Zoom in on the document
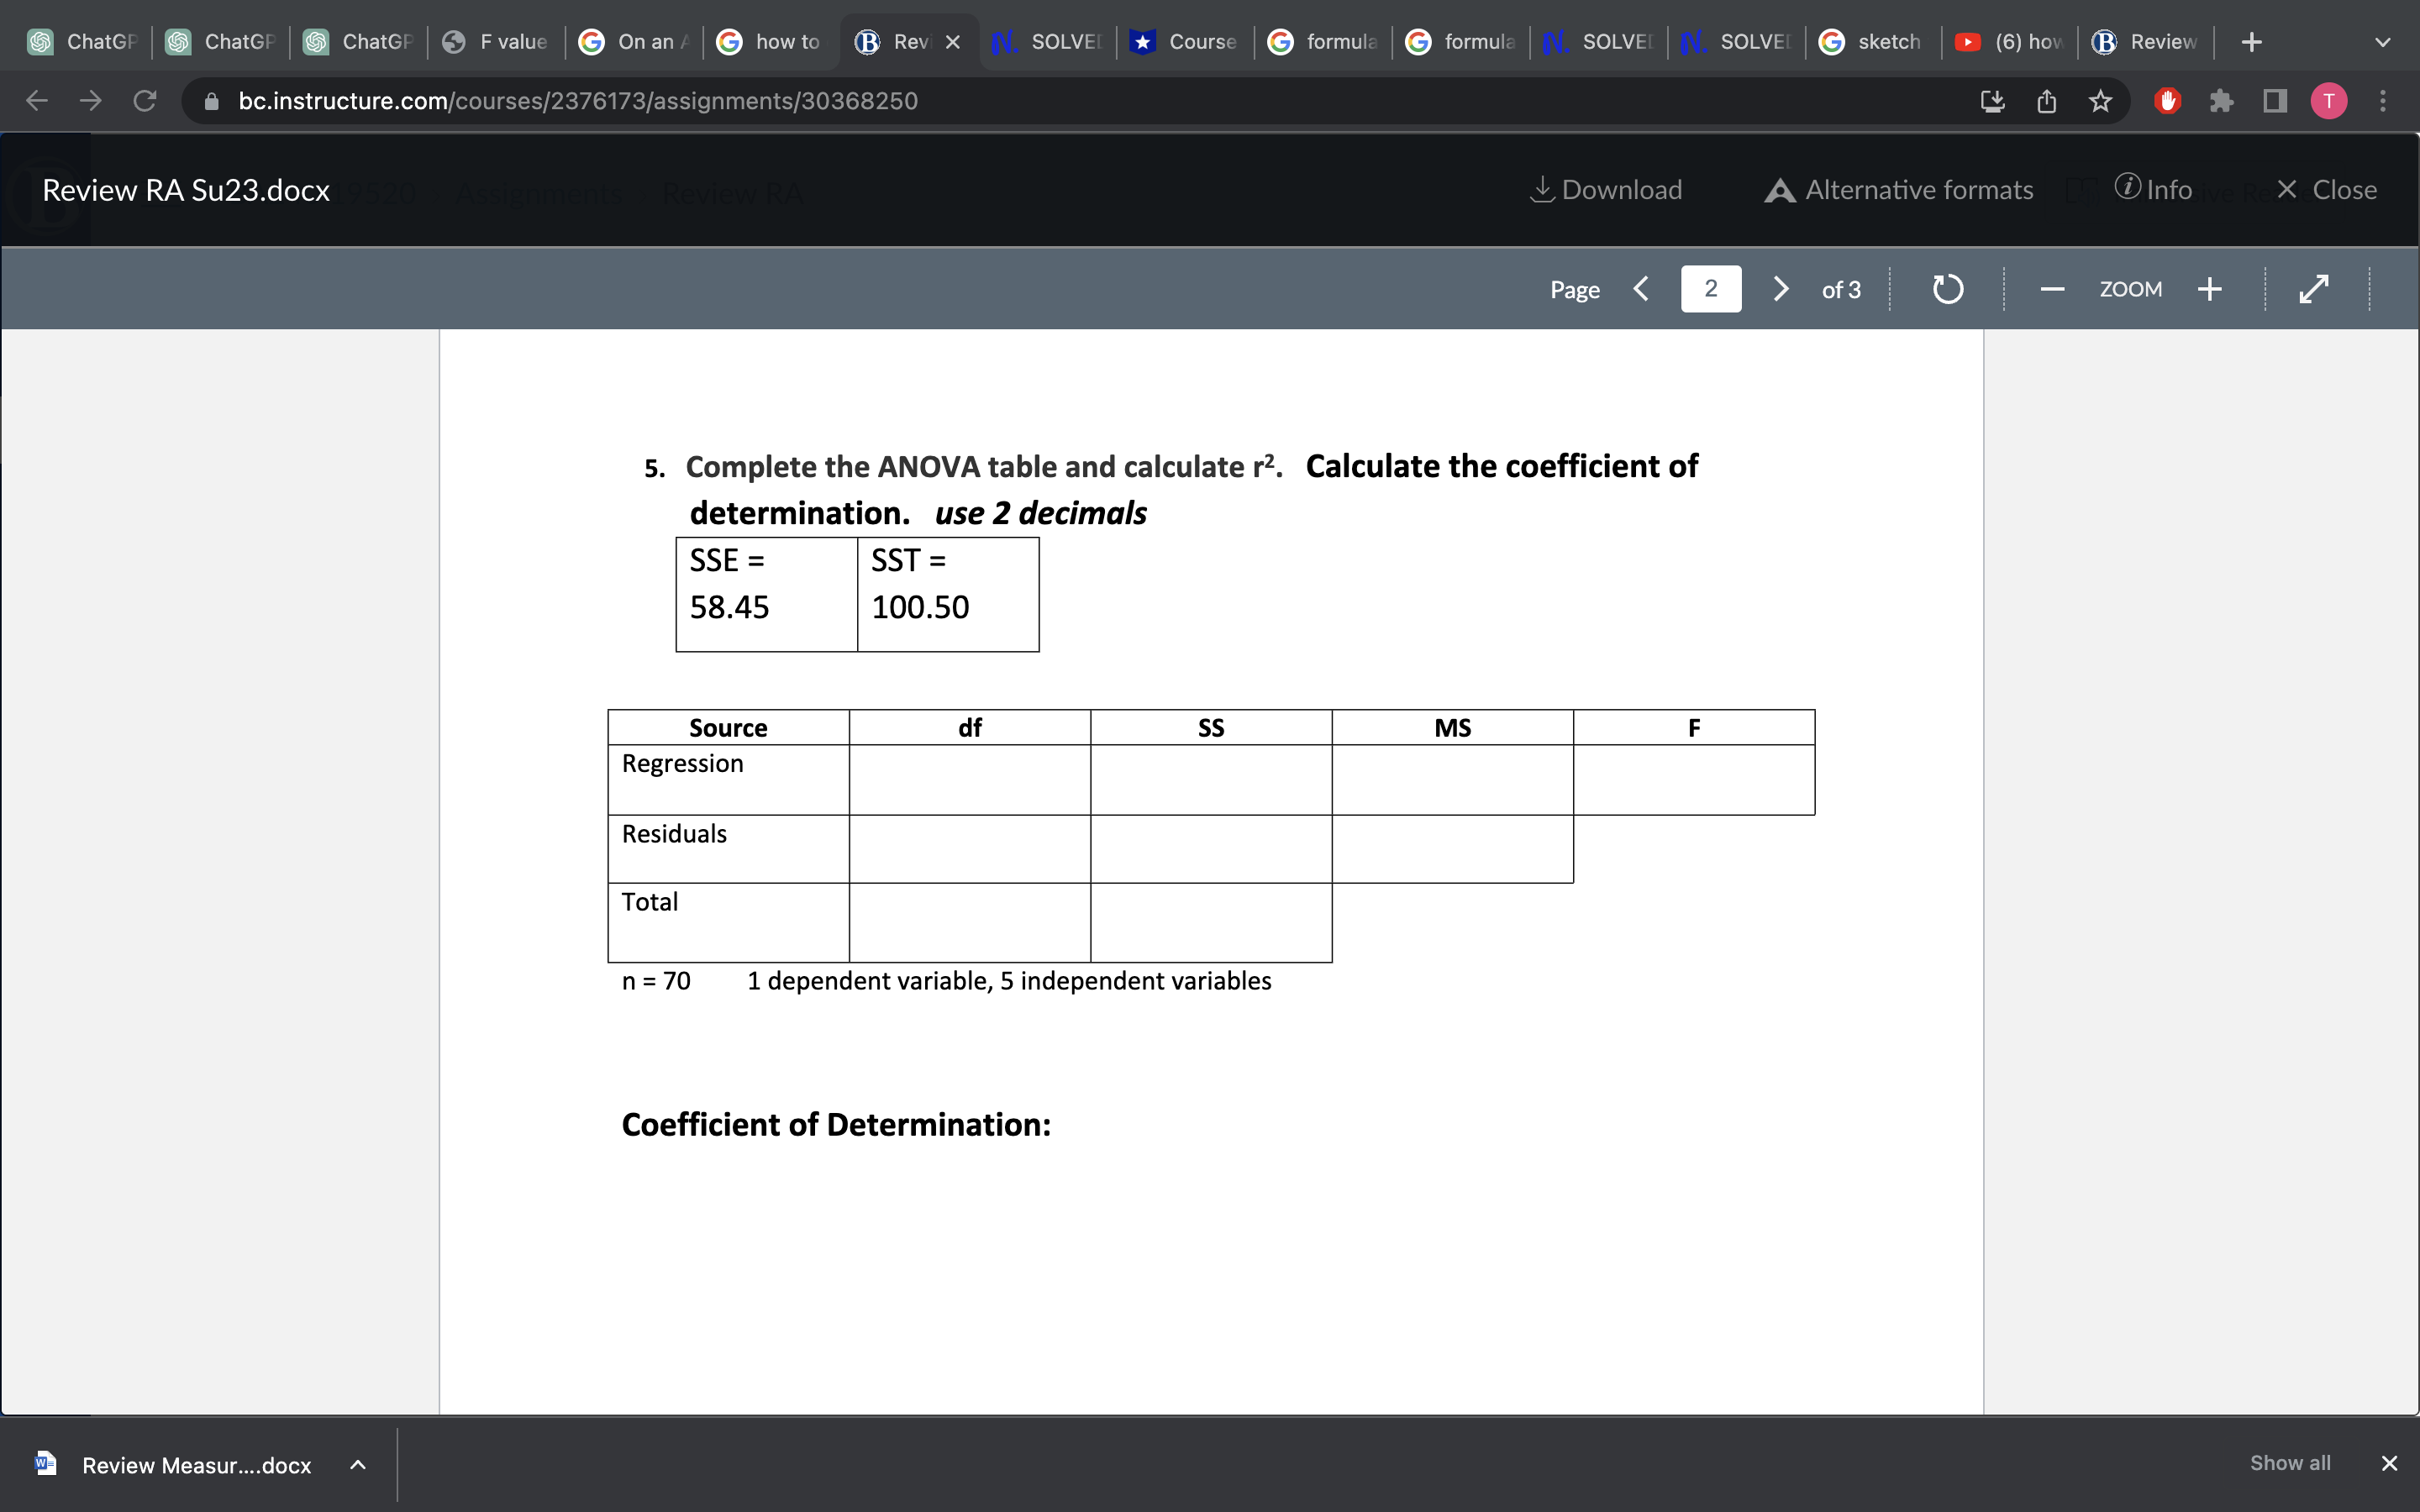This screenshot has height=1512, width=2420. coord(2210,289)
